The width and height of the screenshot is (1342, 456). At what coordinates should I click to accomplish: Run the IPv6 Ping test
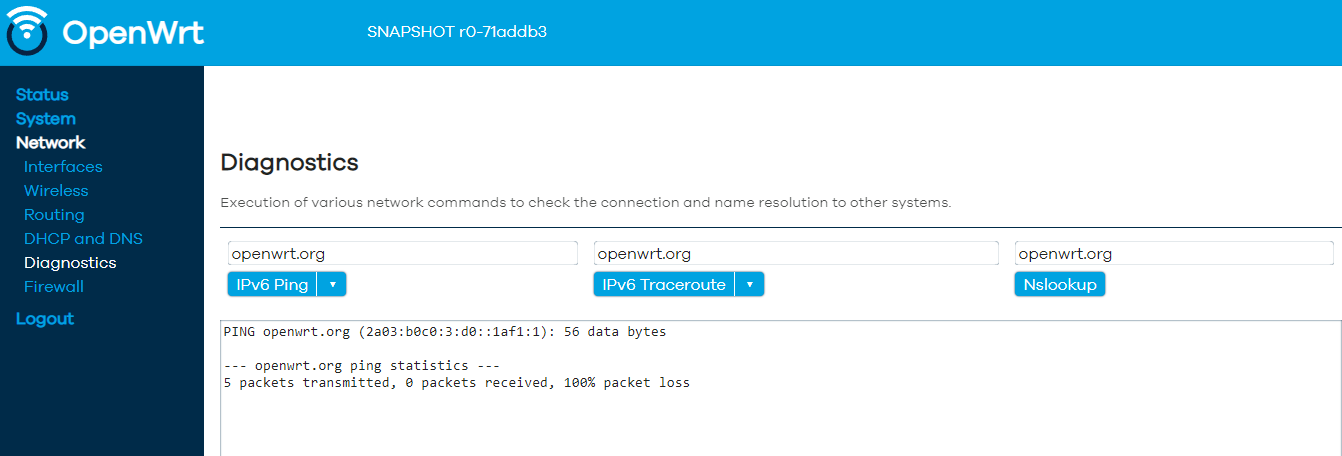272,285
